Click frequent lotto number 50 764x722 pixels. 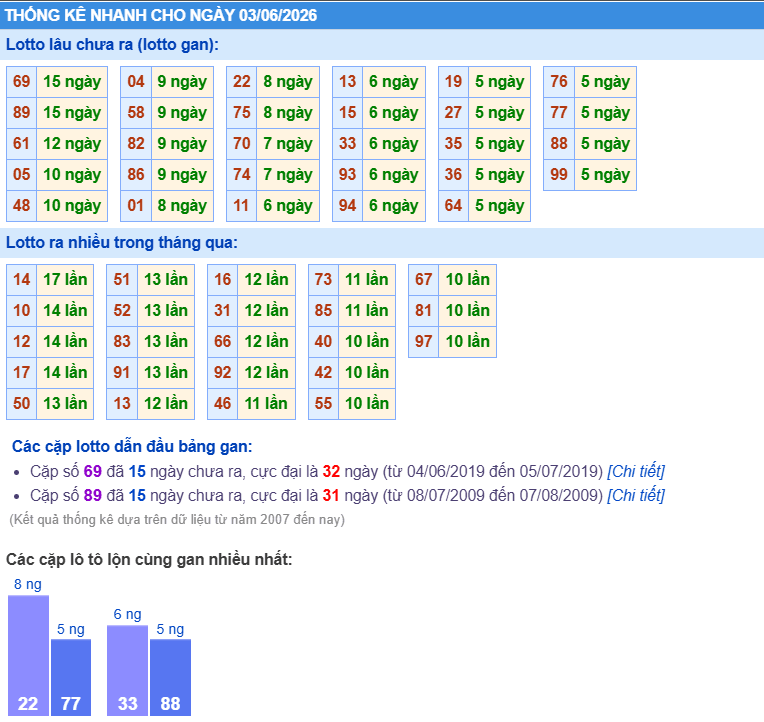pyautogui.click(x=21, y=403)
